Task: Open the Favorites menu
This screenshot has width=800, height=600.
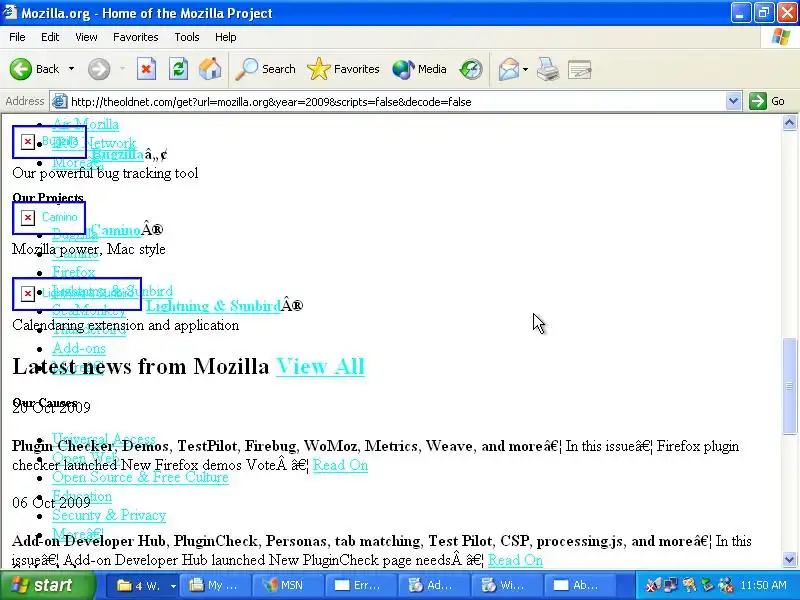Action: (x=136, y=37)
